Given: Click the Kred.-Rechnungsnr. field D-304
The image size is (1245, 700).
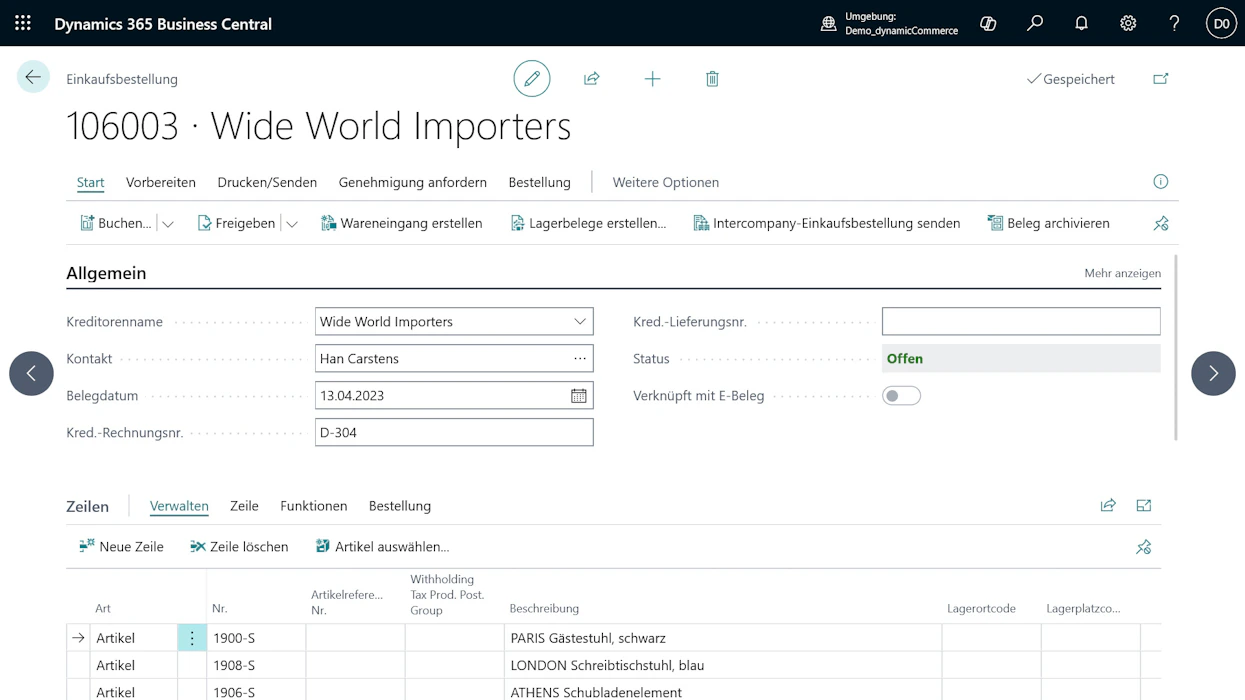Looking at the screenshot, I should click(x=454, y=432).
